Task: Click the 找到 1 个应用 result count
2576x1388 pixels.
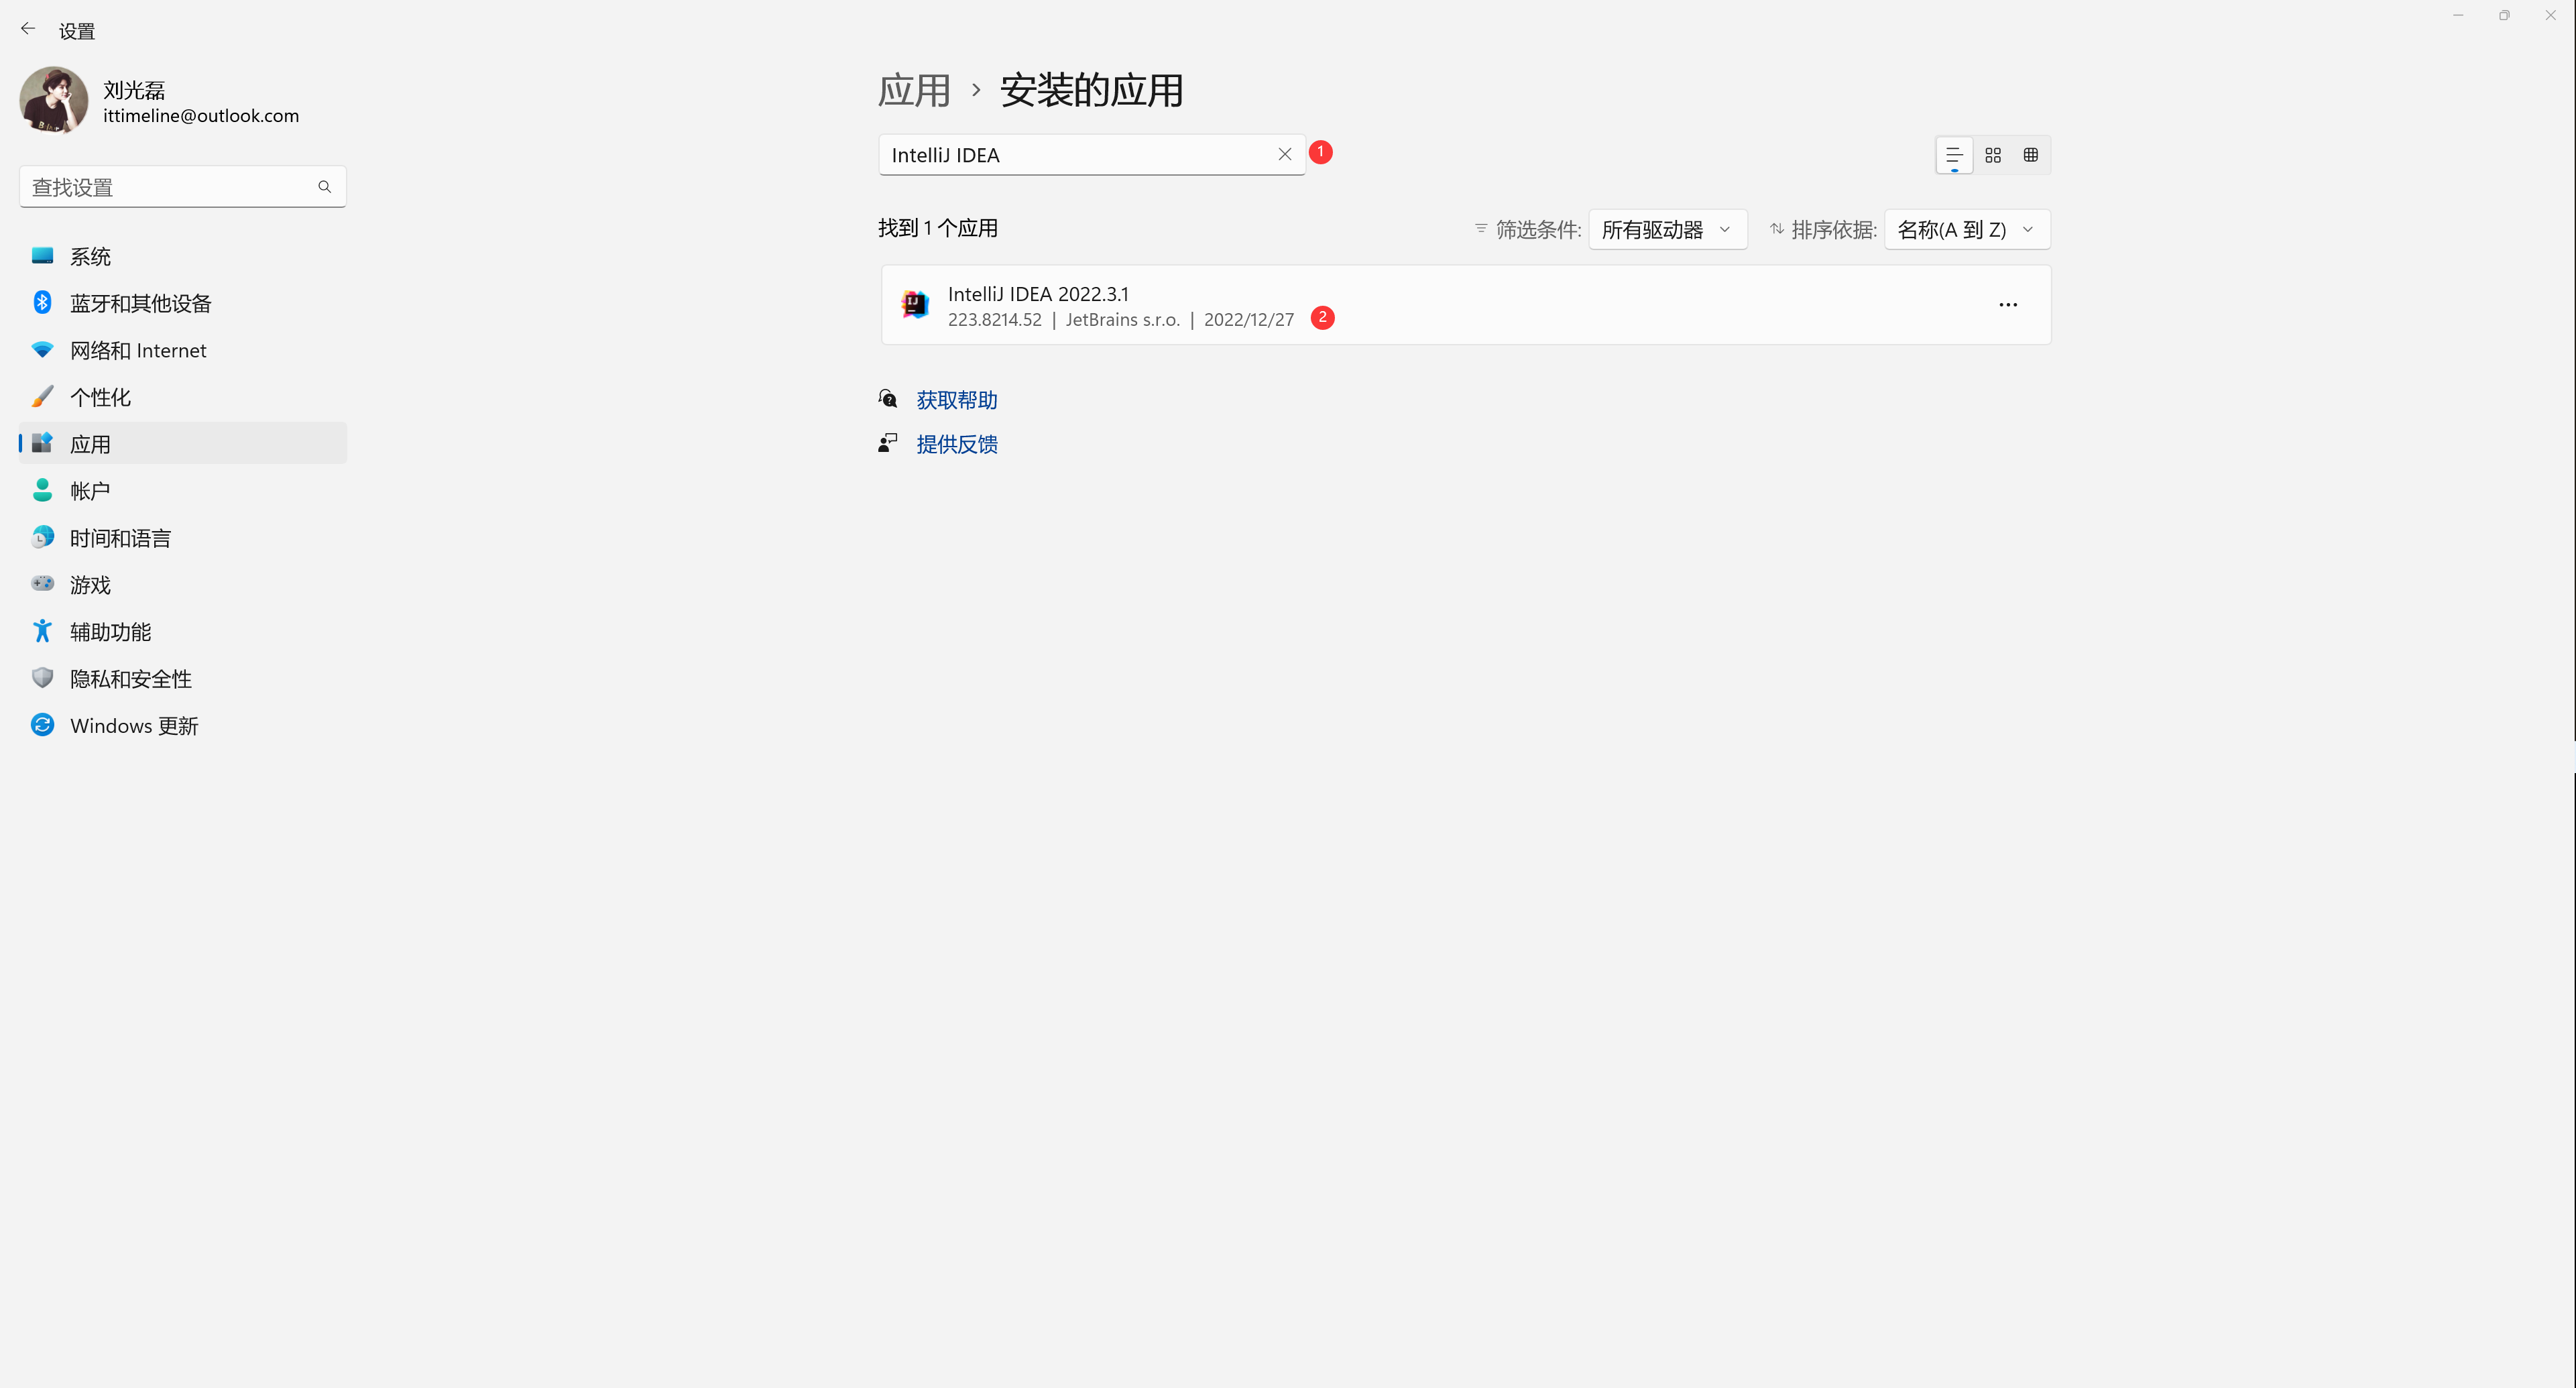Action: (x=938, y=228)
